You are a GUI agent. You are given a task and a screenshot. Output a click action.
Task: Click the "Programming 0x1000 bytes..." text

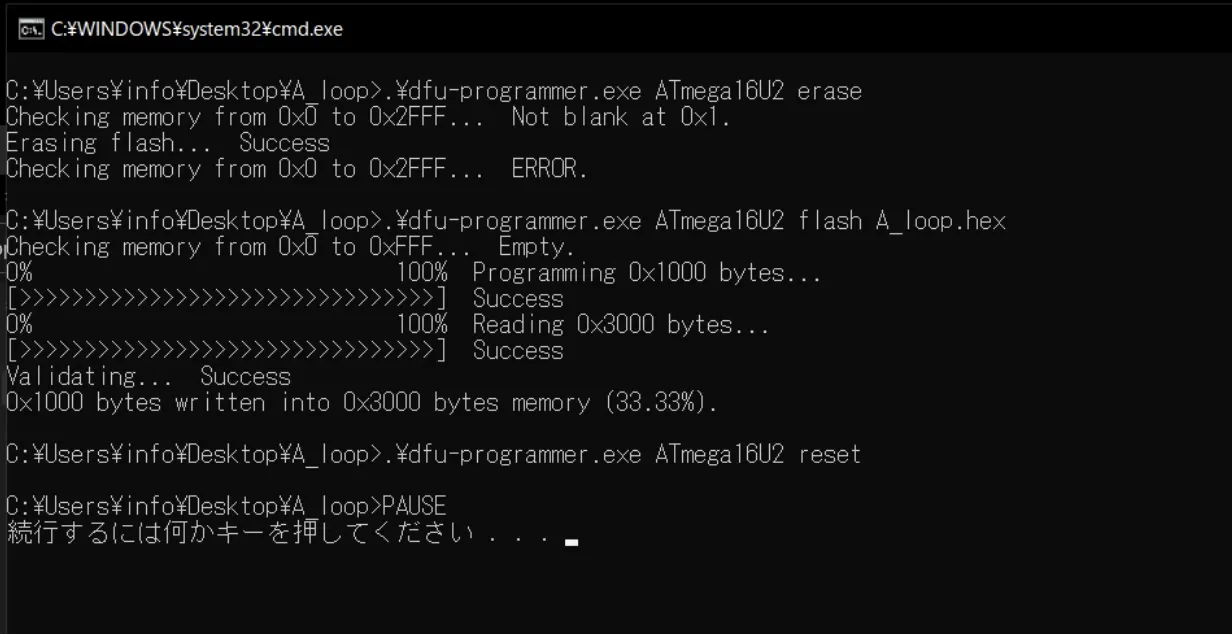point(646,273)
